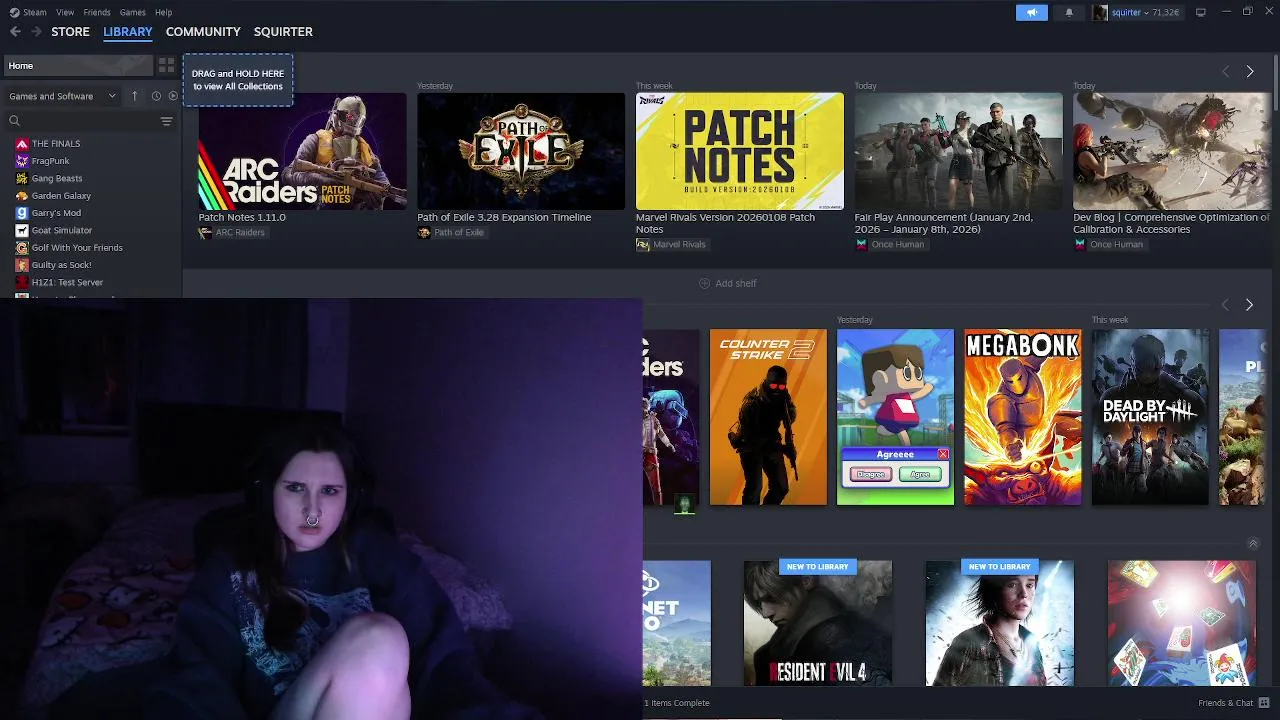This screenshot has width=1280, height=720.
Task: Open the squirter profile avatar
Action: pyautogui.click(x=1100, y=12)
